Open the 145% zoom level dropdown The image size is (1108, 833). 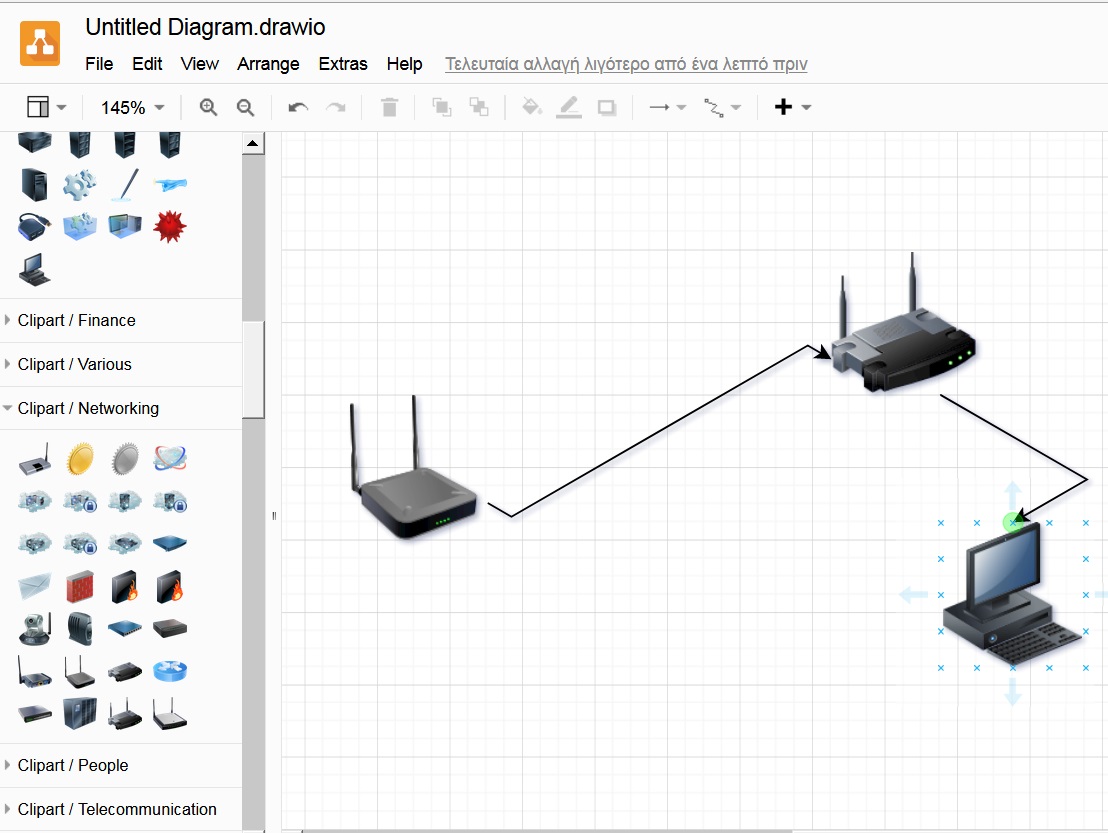[133, 107]
